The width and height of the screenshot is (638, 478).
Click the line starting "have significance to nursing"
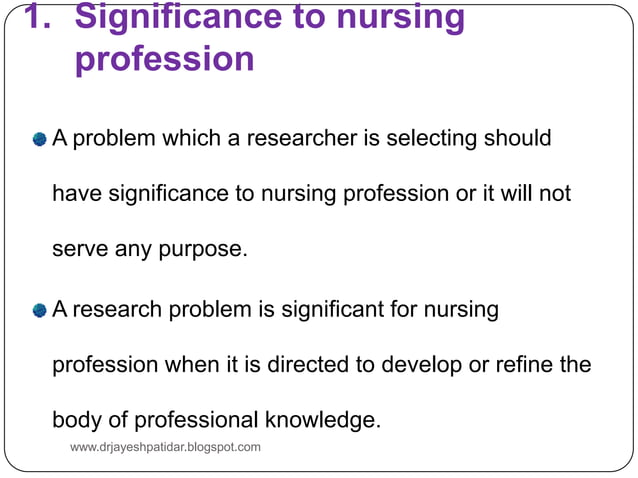[x=312, y=194]
